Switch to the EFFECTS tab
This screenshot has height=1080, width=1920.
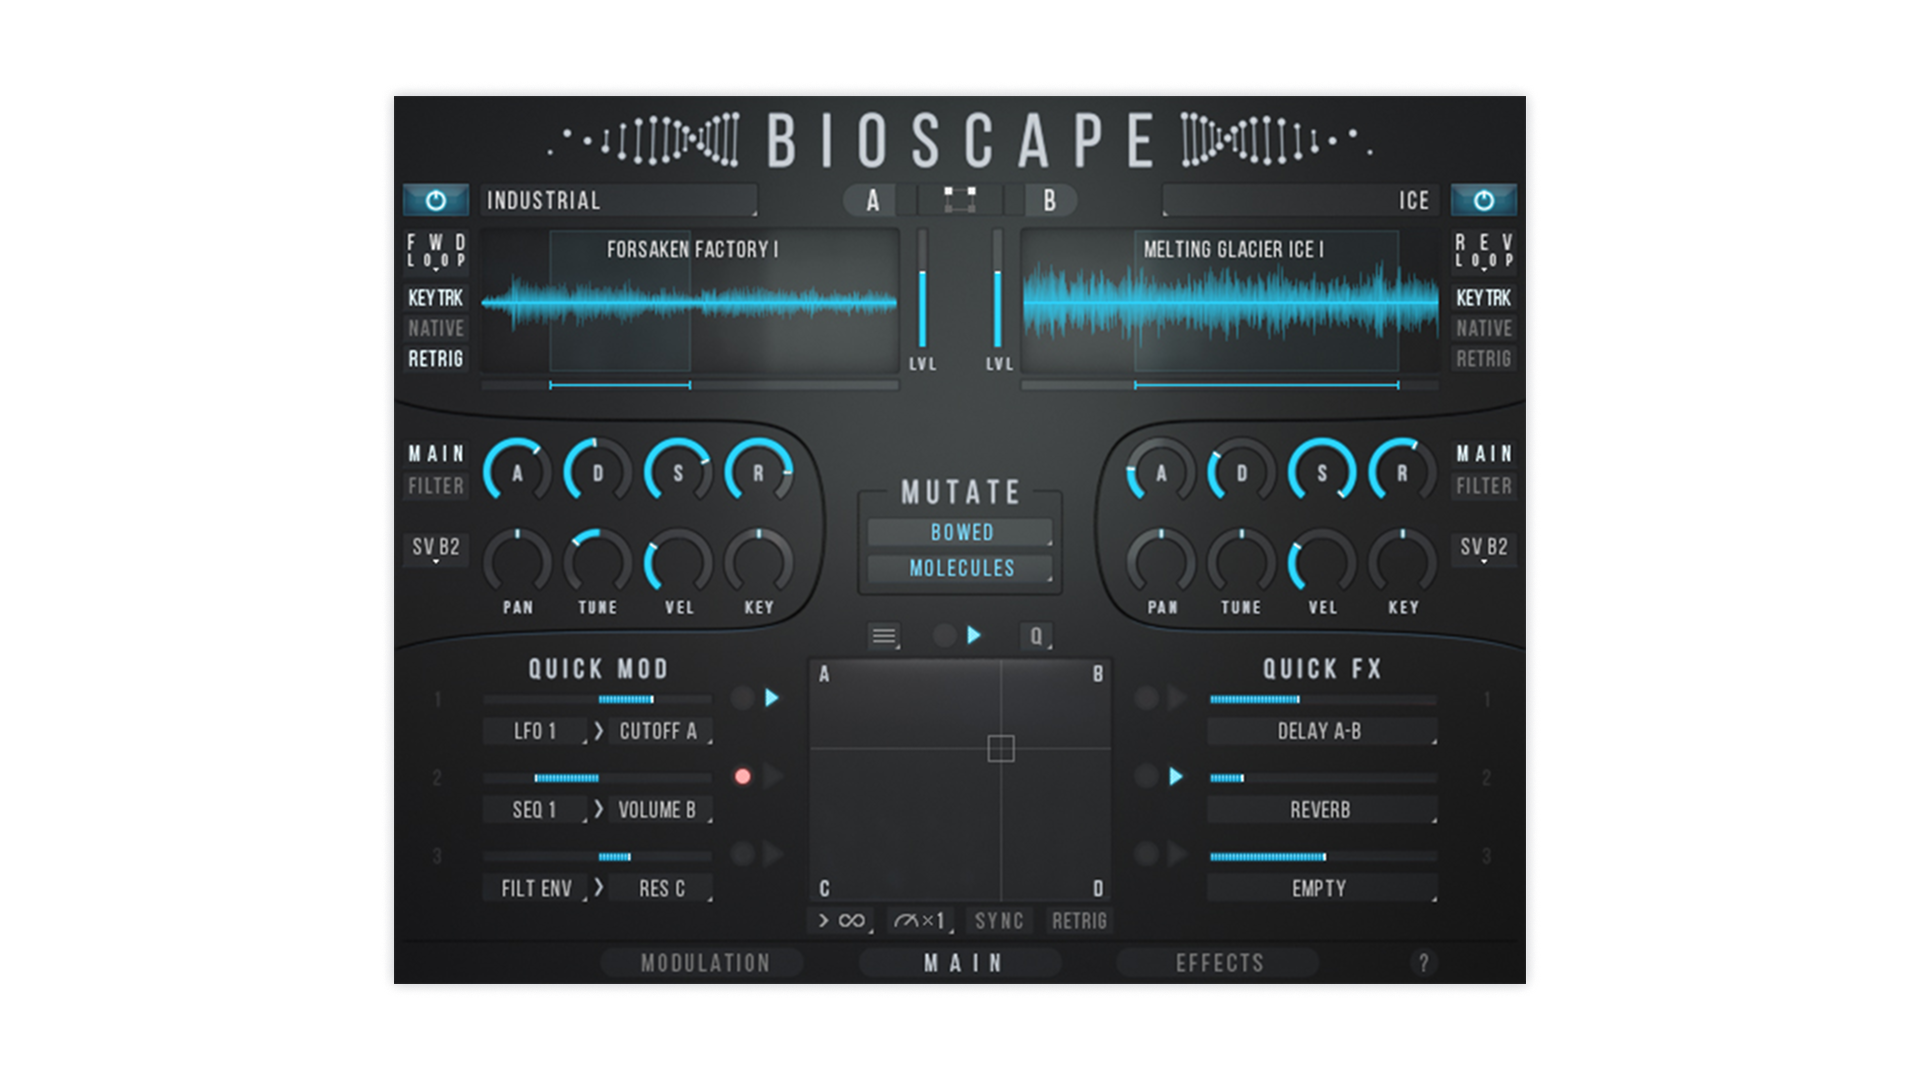(1219, 963)
